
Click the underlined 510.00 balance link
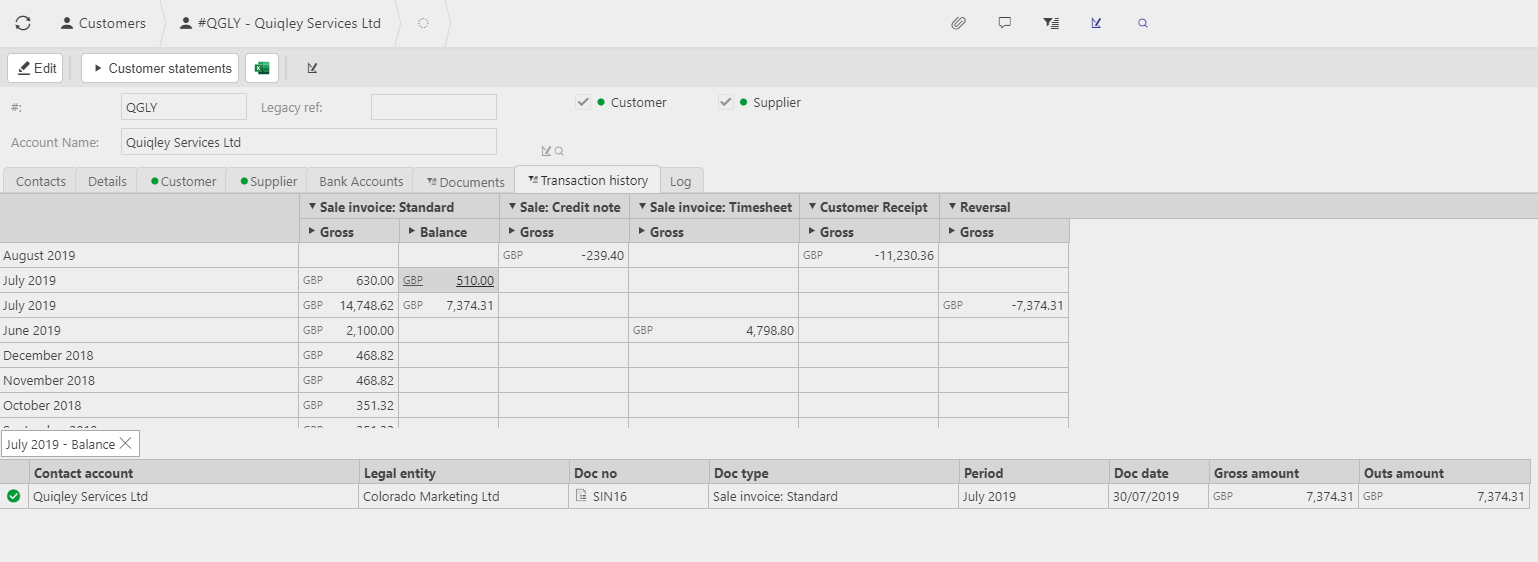(475, 281)
